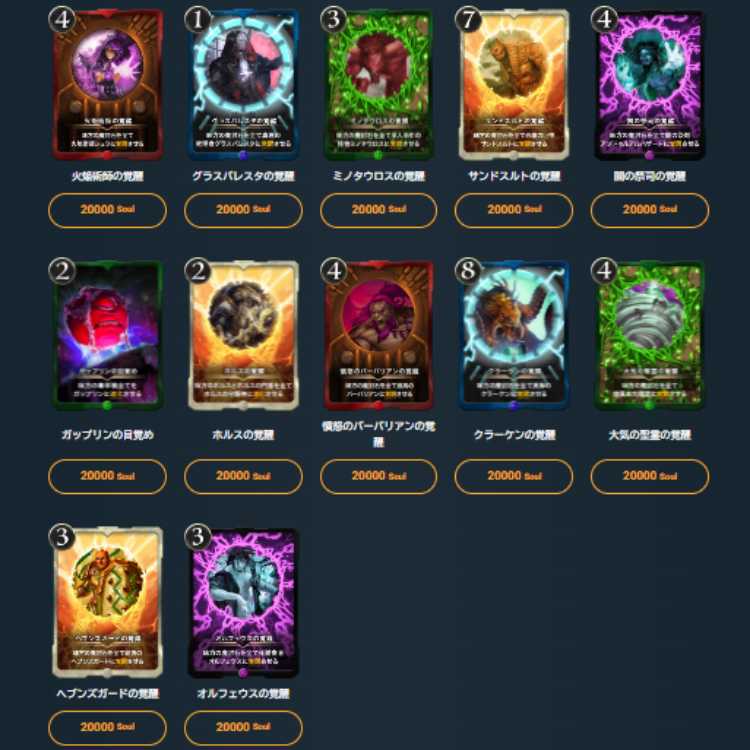
Task: Buy 火焔術師の覚醒 for 20000 Soul
Action: click(x=108, y=210)
